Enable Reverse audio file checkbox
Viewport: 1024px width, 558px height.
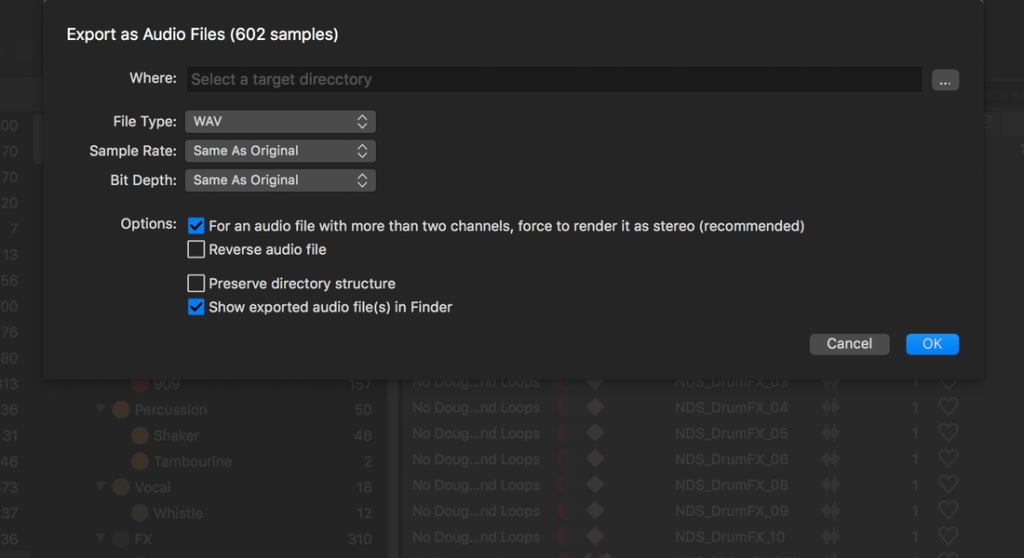196,250
